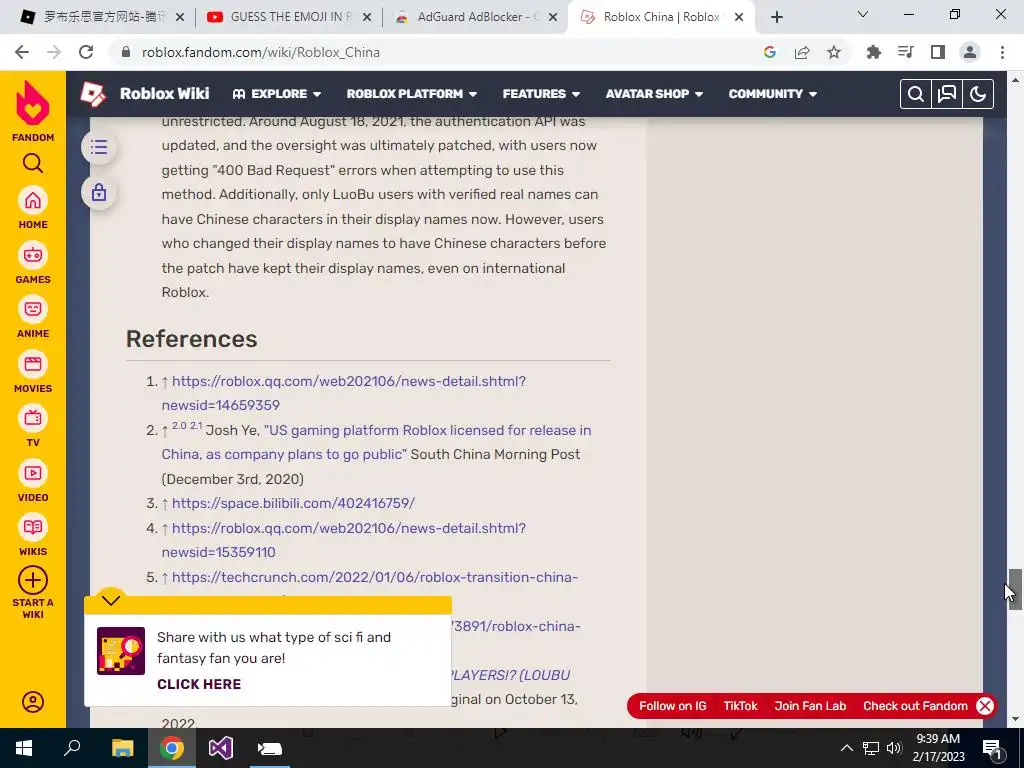Open Fandom sidebar search icon
Screen dimensions: 1024x768
pos(33,163)
